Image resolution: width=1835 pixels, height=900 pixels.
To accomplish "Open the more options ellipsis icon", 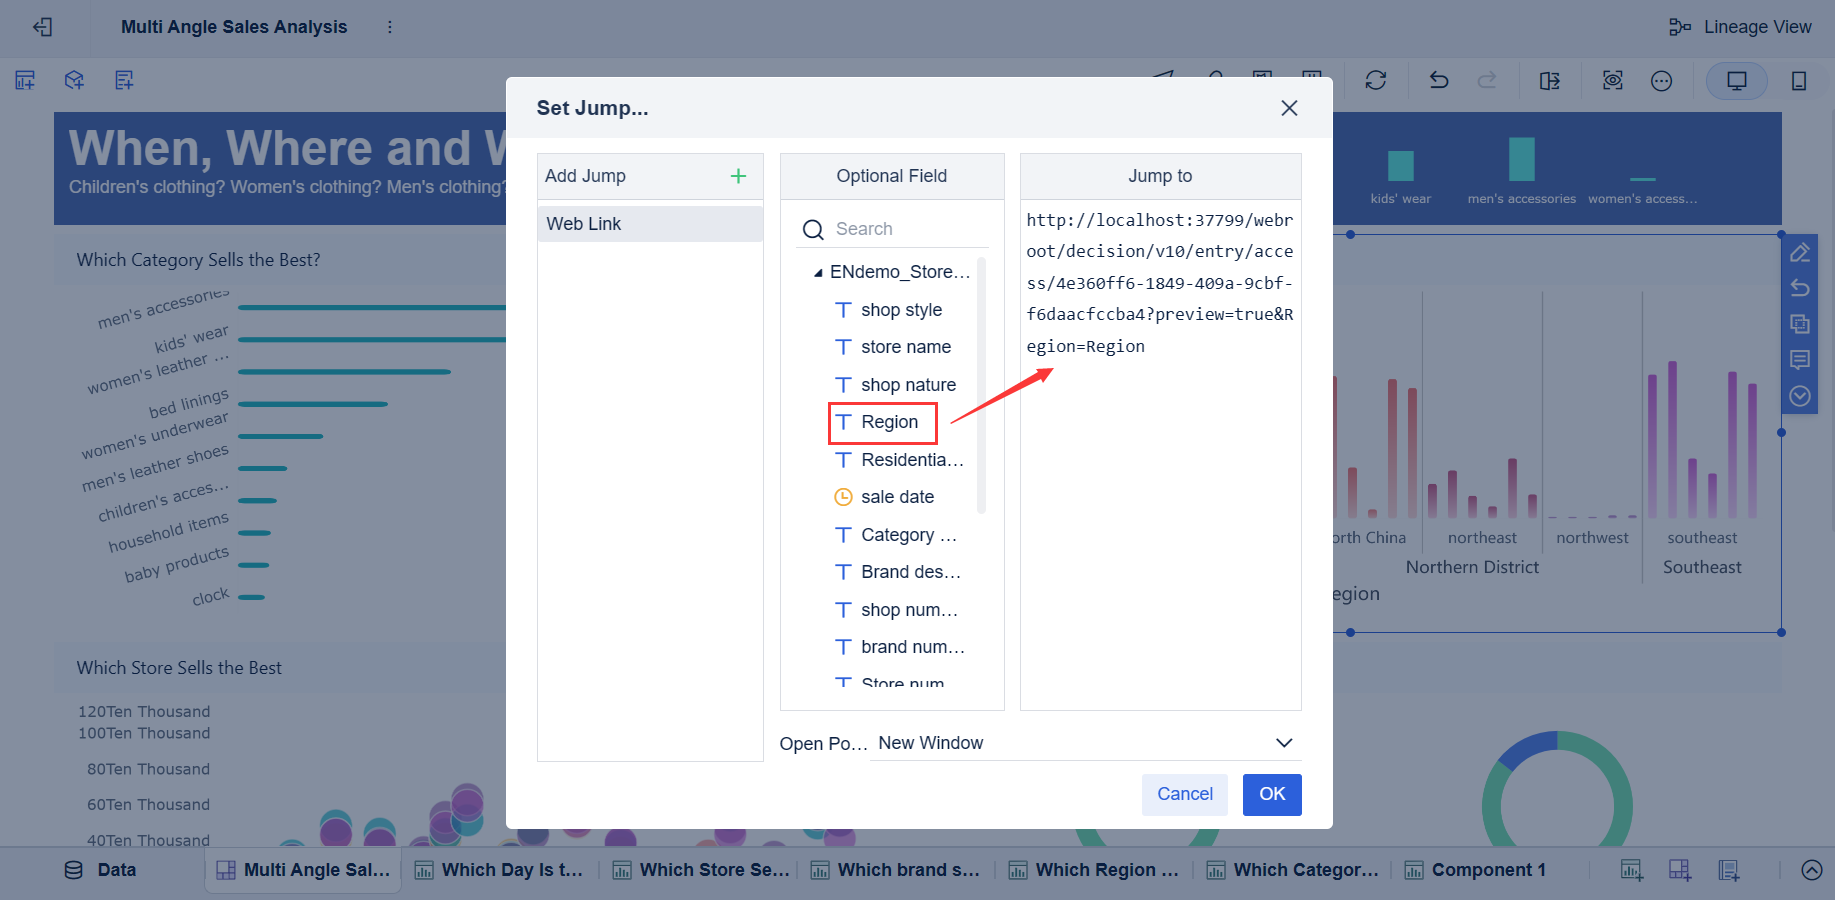I will (1662, 80).
